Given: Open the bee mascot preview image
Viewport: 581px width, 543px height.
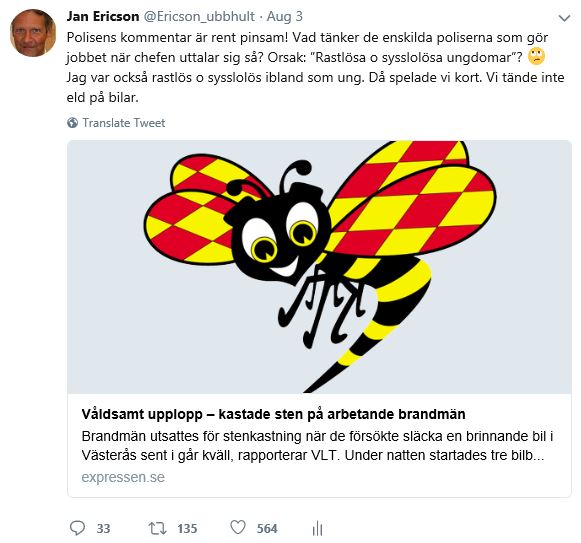Looking at the screenshot, I should 319,267.
